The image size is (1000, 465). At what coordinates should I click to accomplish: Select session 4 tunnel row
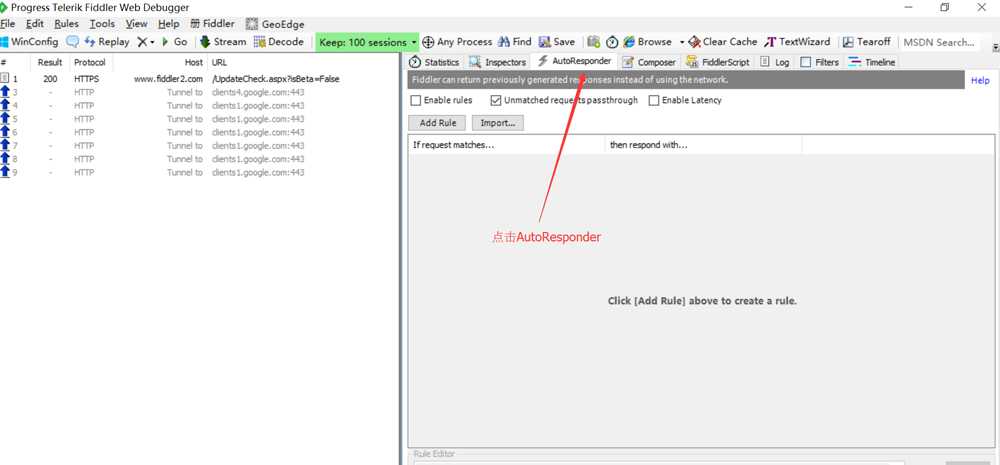(x=198, y=106)
